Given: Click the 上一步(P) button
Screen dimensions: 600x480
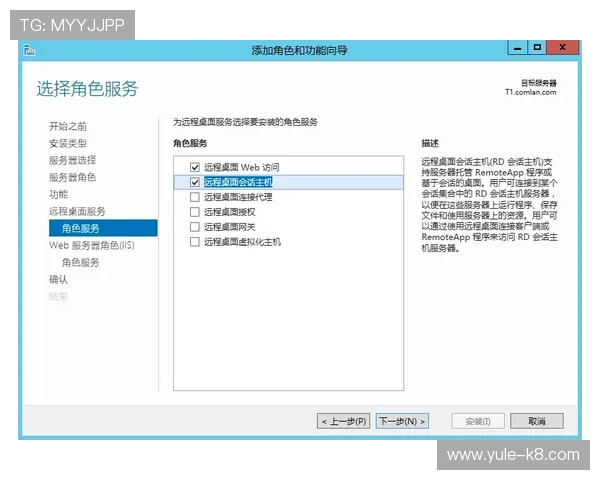Looking at the screenshot, I should pos(343,421).
